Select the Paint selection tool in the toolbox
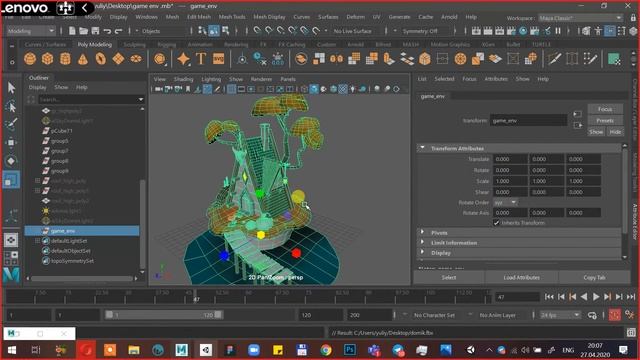640x360 pixels. 11,124
